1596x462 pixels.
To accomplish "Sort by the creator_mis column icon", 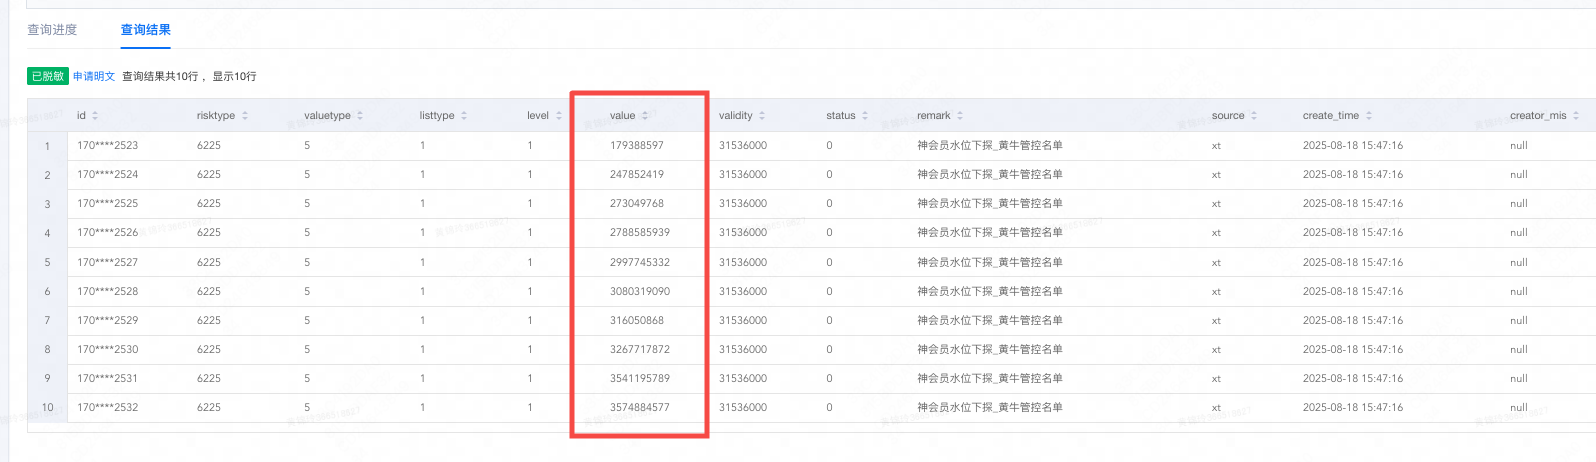I will 1576,116.
